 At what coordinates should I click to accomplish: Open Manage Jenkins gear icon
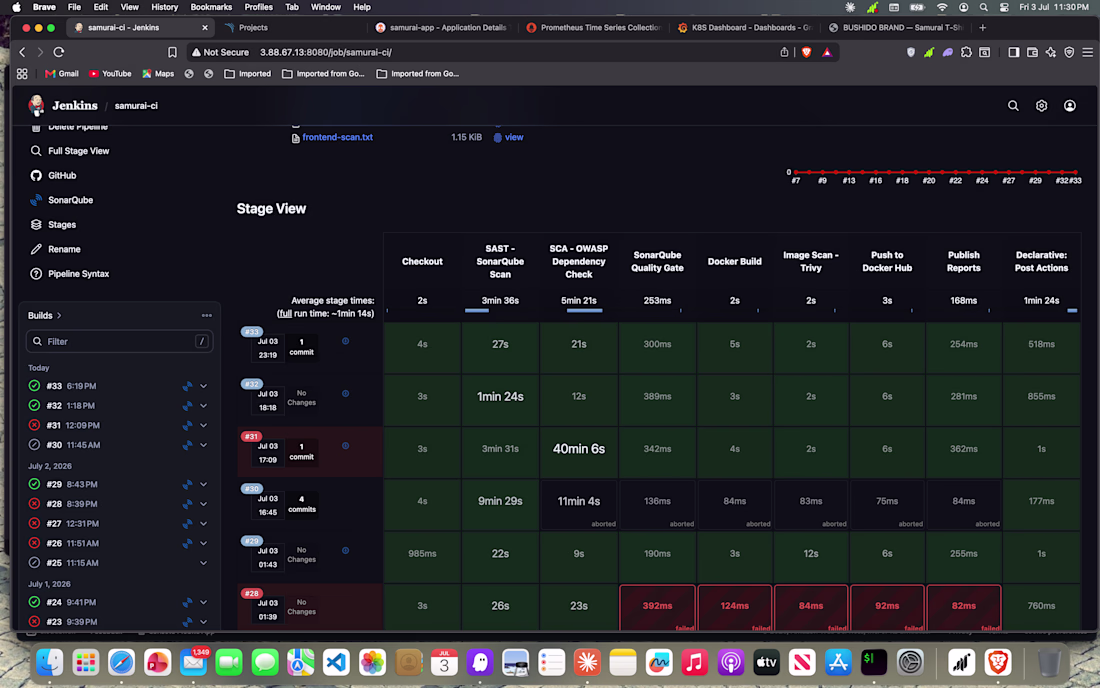[1041, 106]
